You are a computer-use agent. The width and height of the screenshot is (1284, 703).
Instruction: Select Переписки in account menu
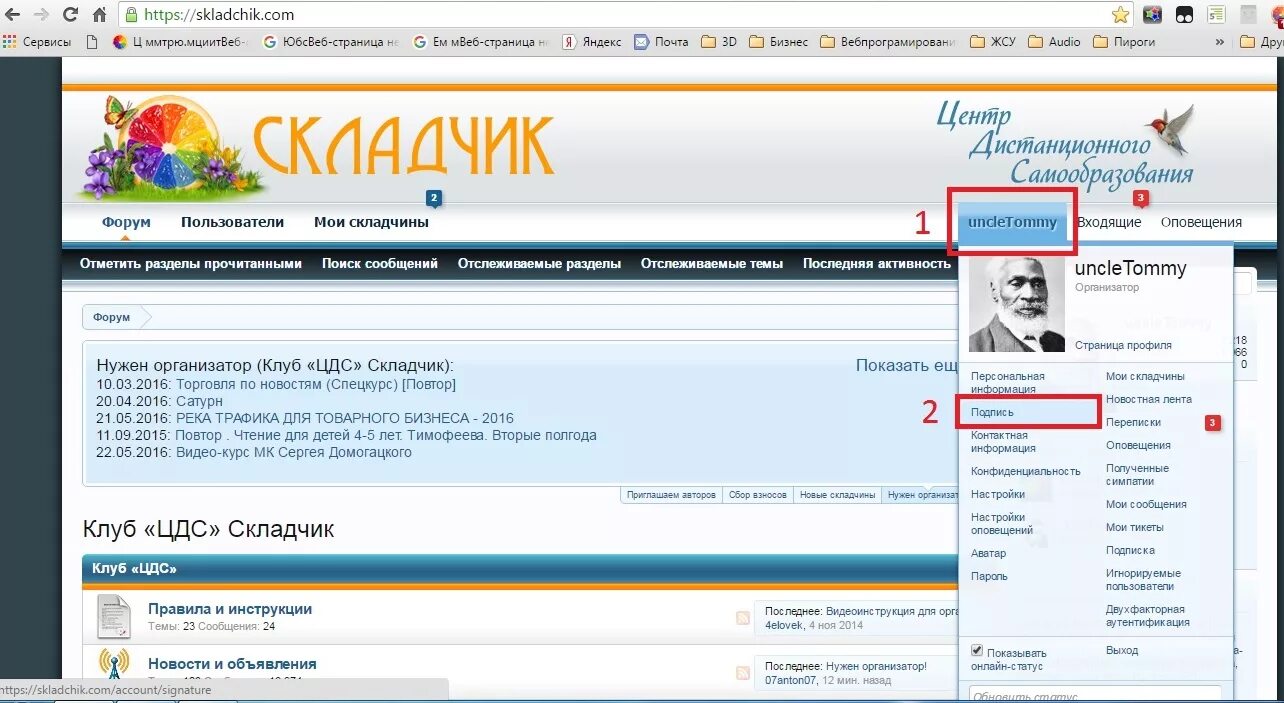(1133, 422)
